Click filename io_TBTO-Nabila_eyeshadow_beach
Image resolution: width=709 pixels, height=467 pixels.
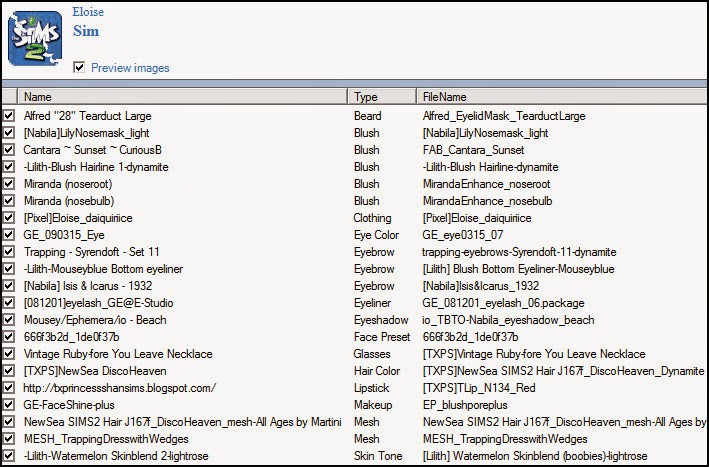[508, 320]
